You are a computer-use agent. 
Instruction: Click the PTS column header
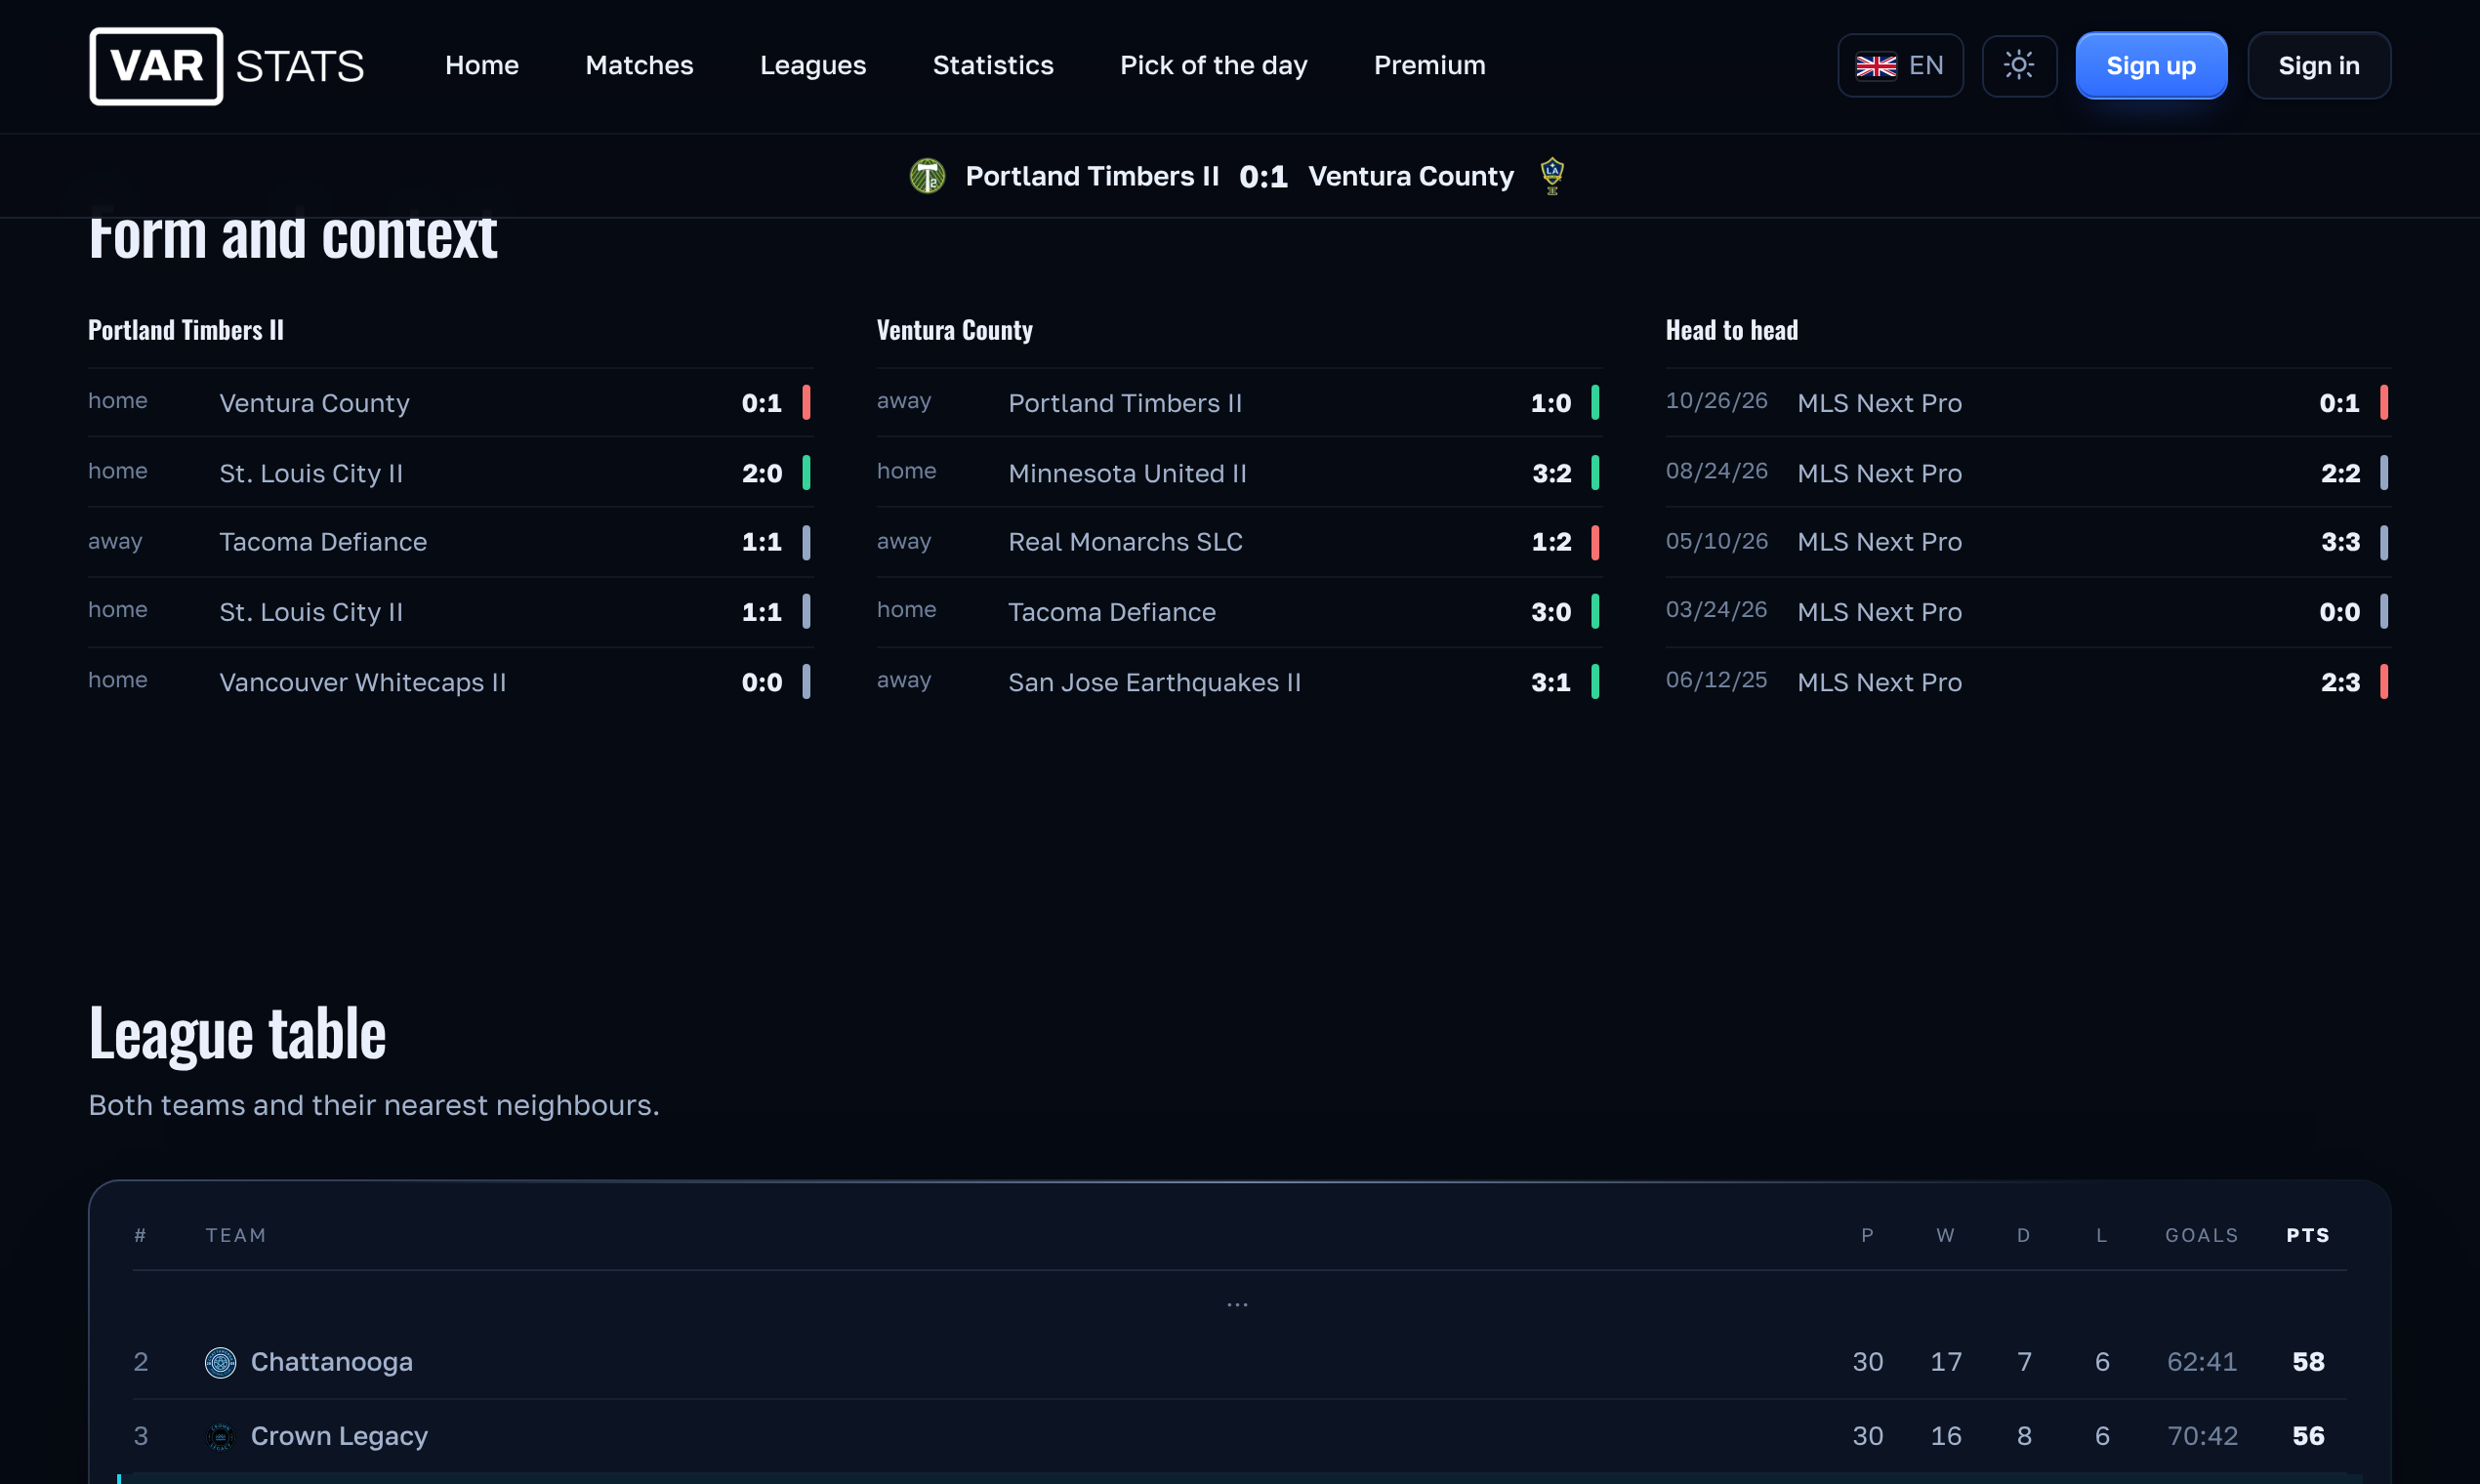click(2308, 1236)
